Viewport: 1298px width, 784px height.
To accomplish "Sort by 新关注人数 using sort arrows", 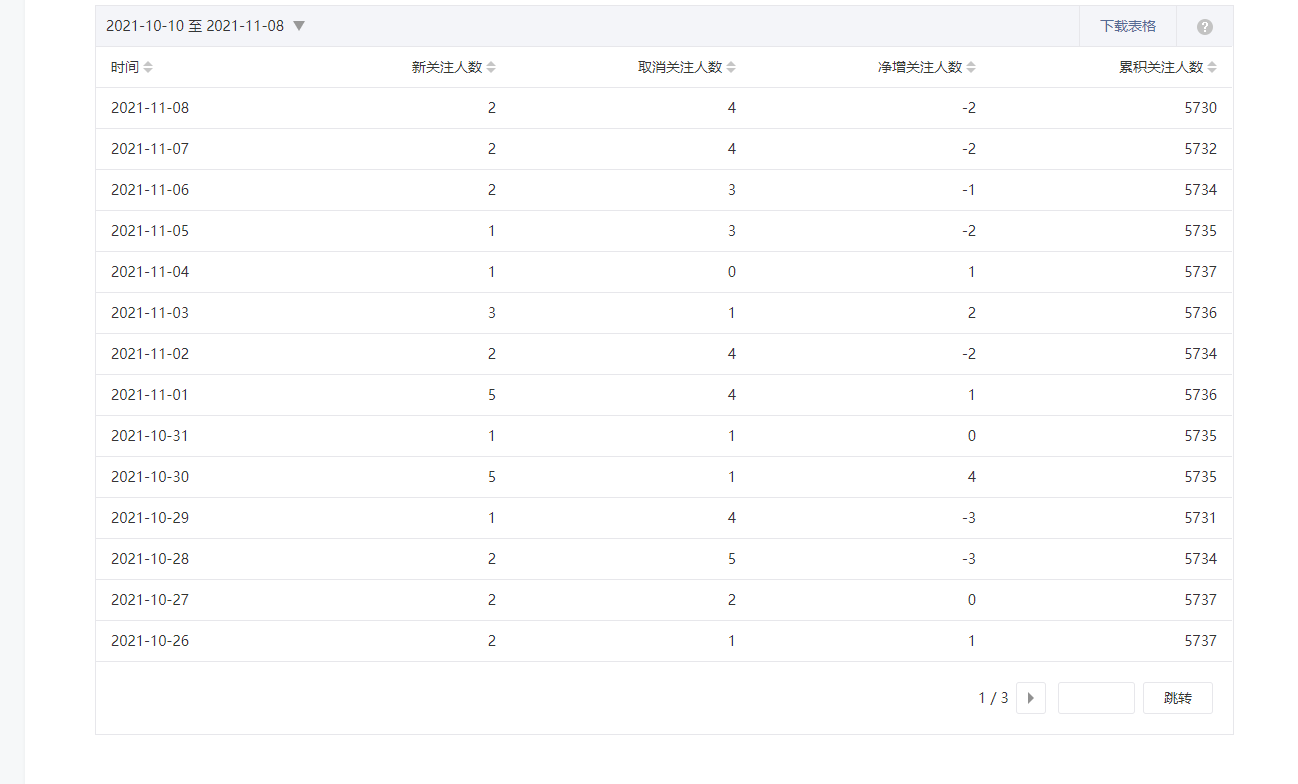I will tap(490, 67).
